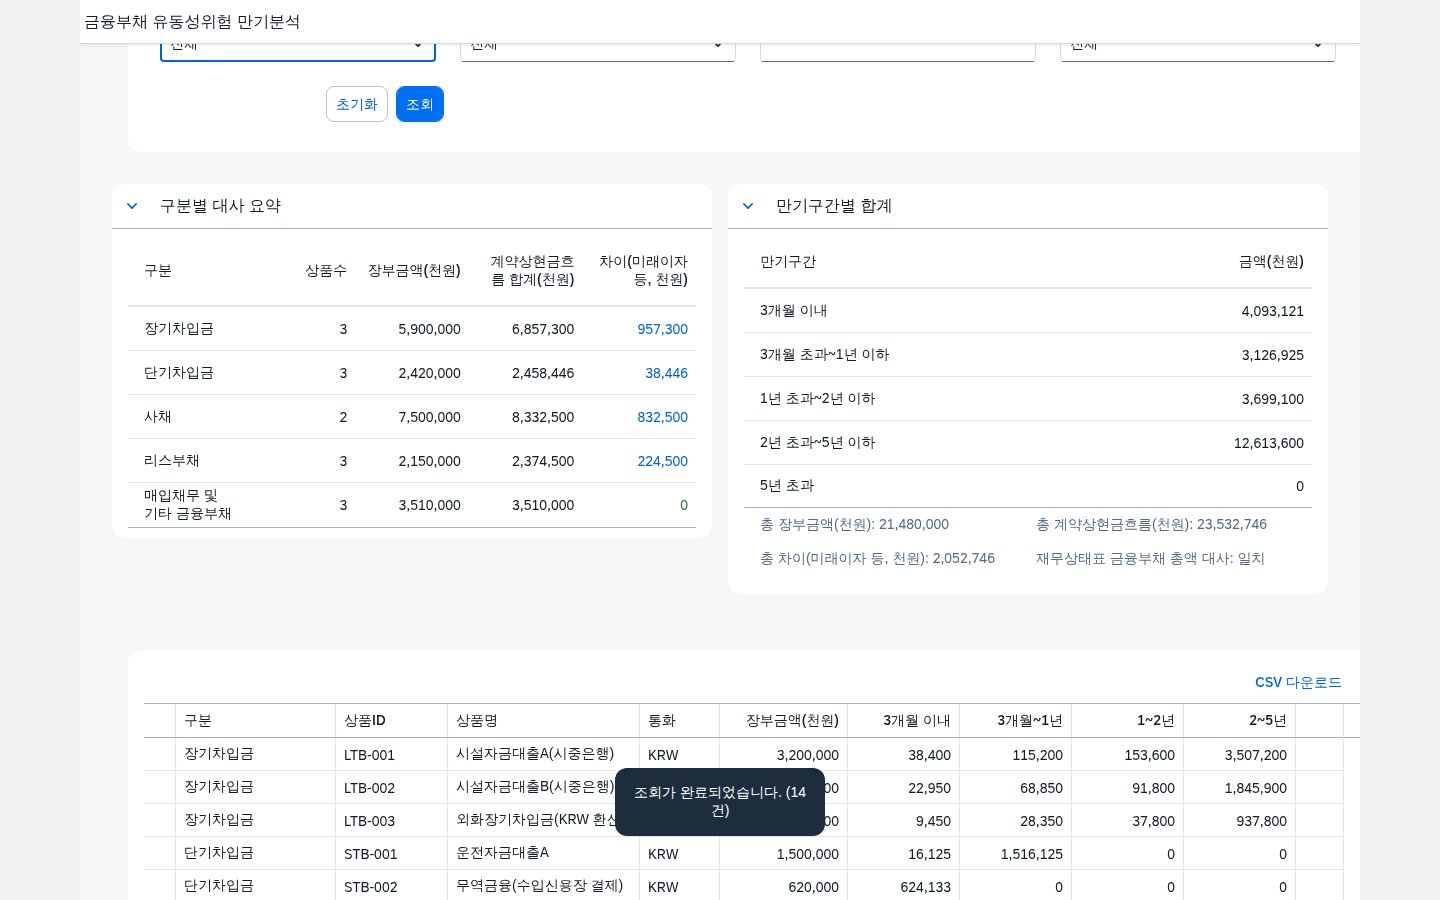The width and height of the screenshot is (1440, 900).
Task: Click the 2년 초과~5년 이하 bucket row
Action: 1028,443
